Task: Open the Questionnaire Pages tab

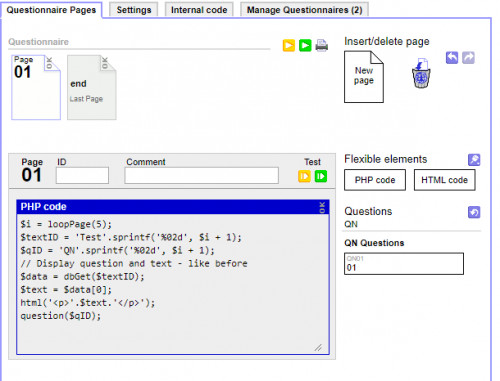Action: coord(51,10)
